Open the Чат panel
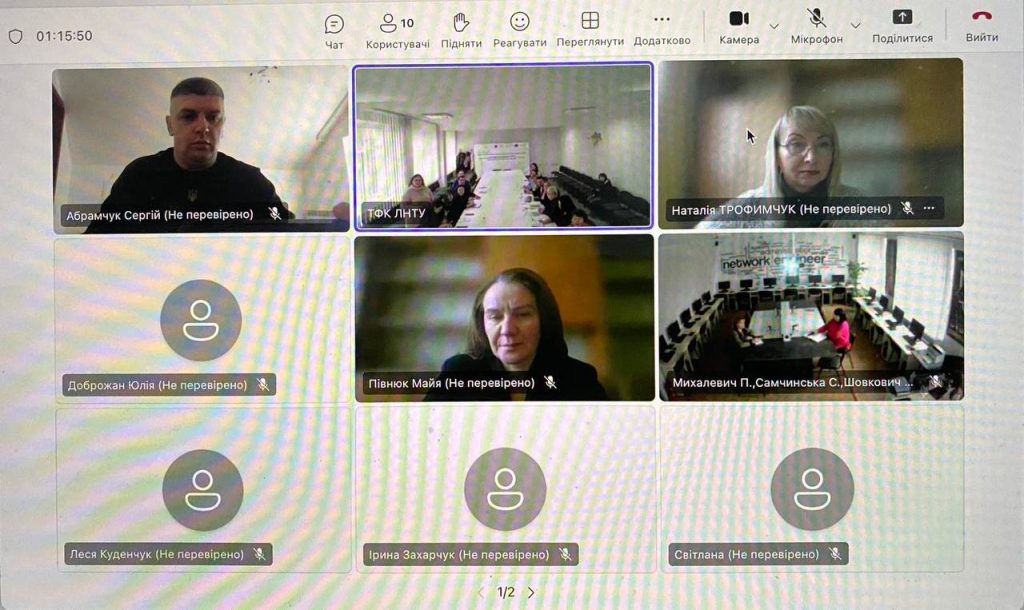1024x610 pixels. pos(334,28)
